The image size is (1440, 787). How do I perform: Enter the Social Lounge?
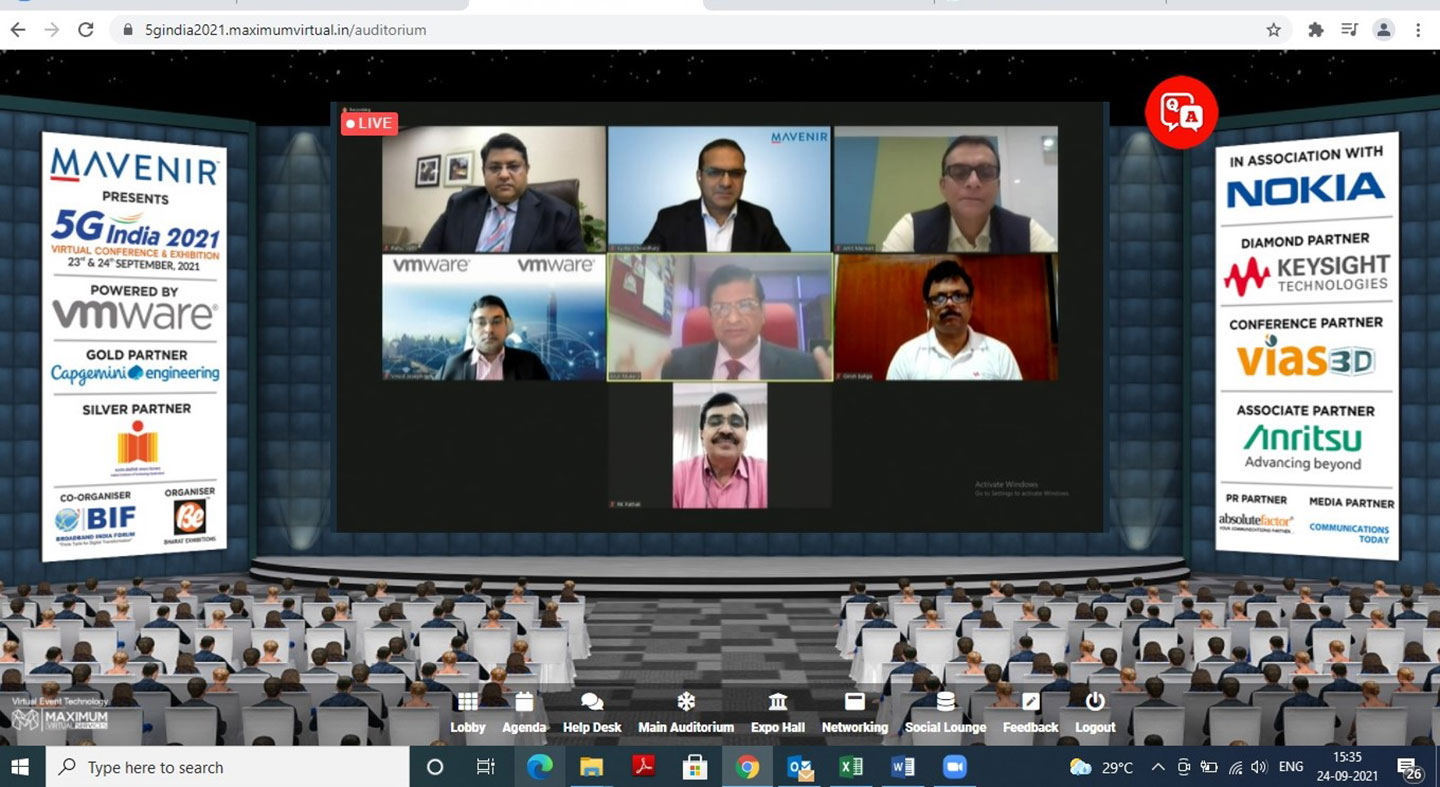pos(946,713)
